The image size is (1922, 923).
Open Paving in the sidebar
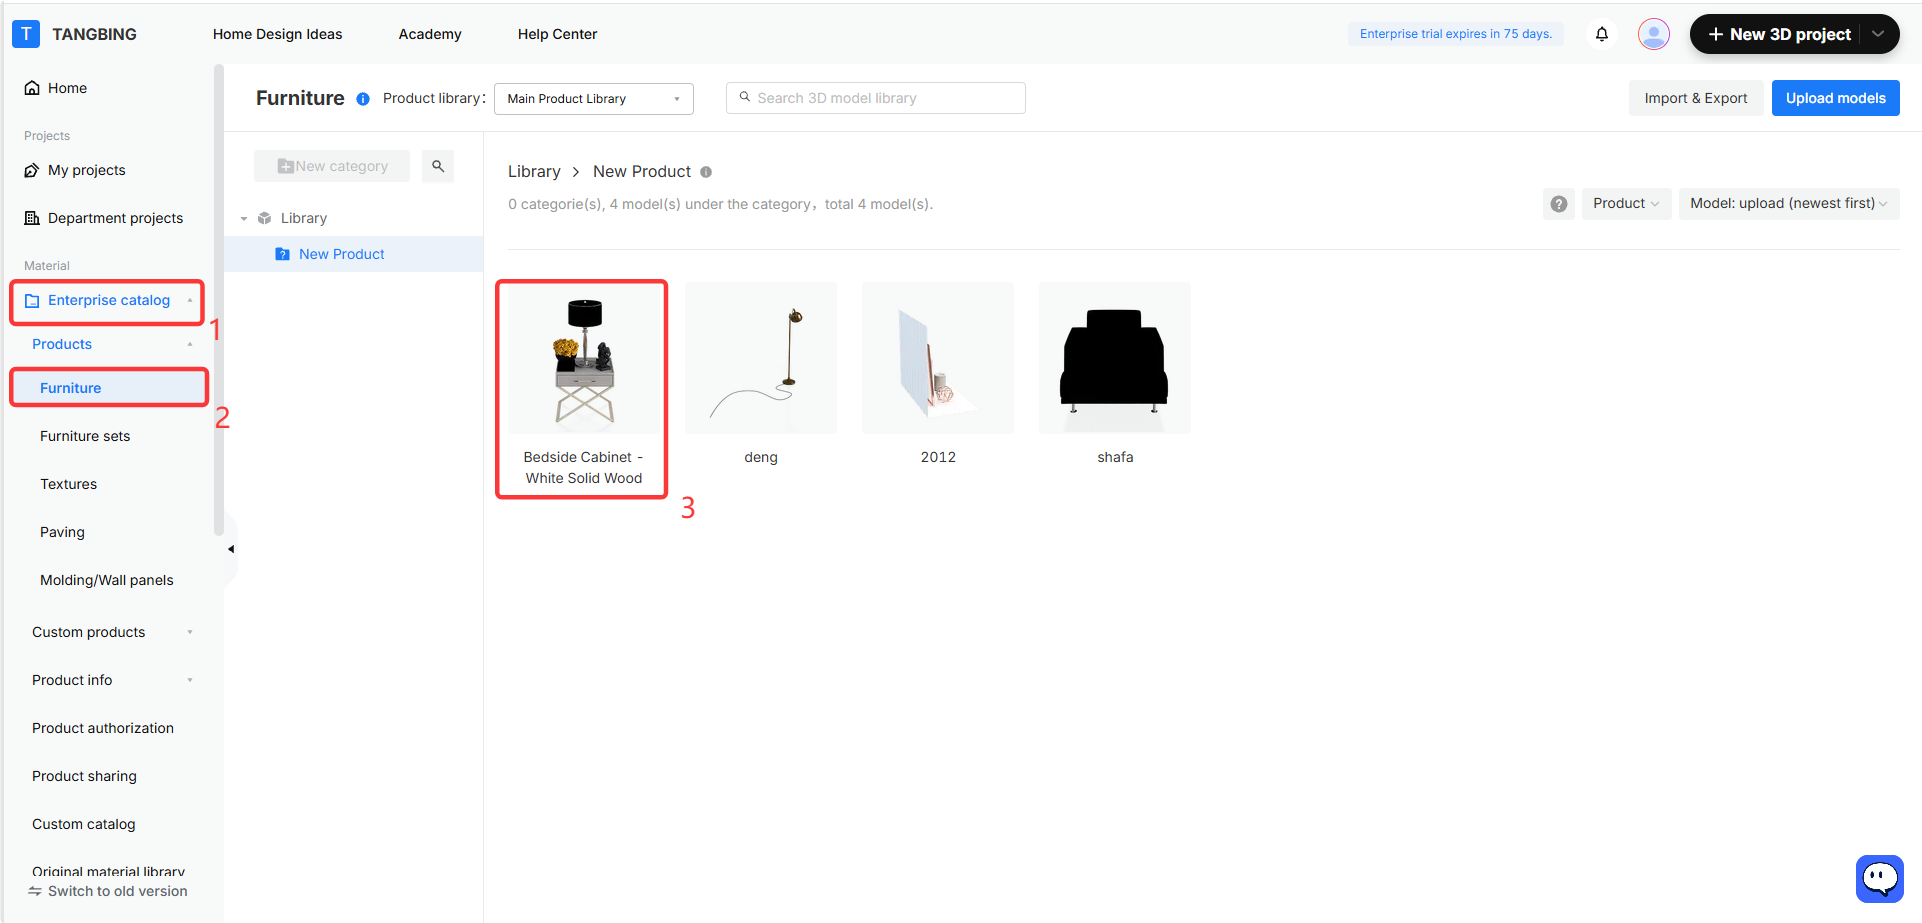62,532
